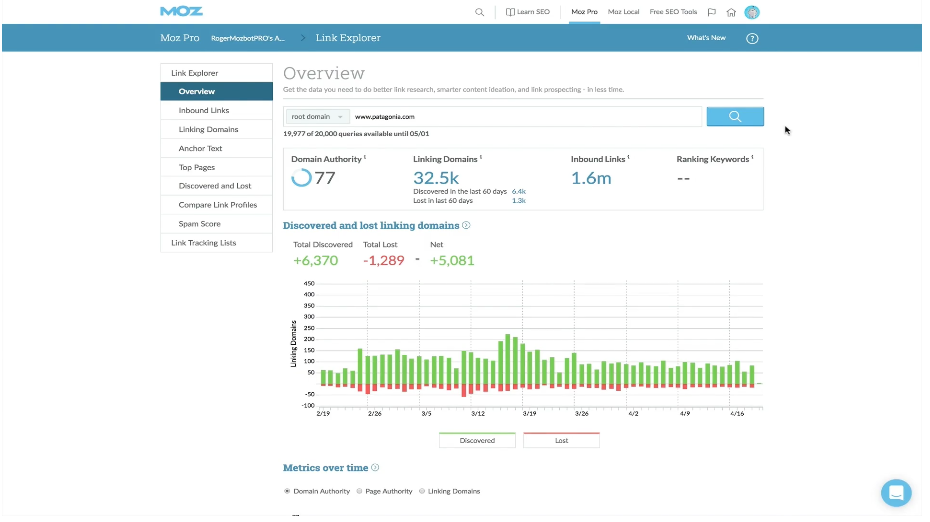Open the help question mark icon
The image size is (930, 522).
coord(752,38)
